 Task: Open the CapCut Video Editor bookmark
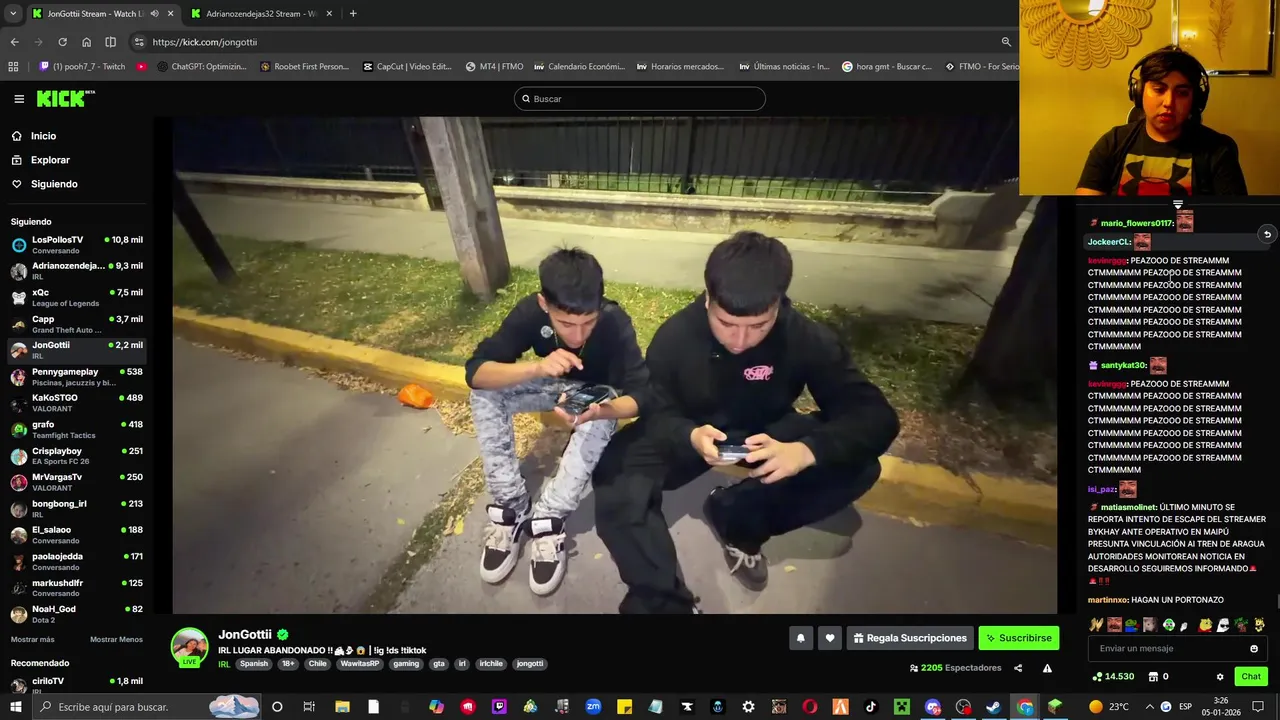pos(407,67)
